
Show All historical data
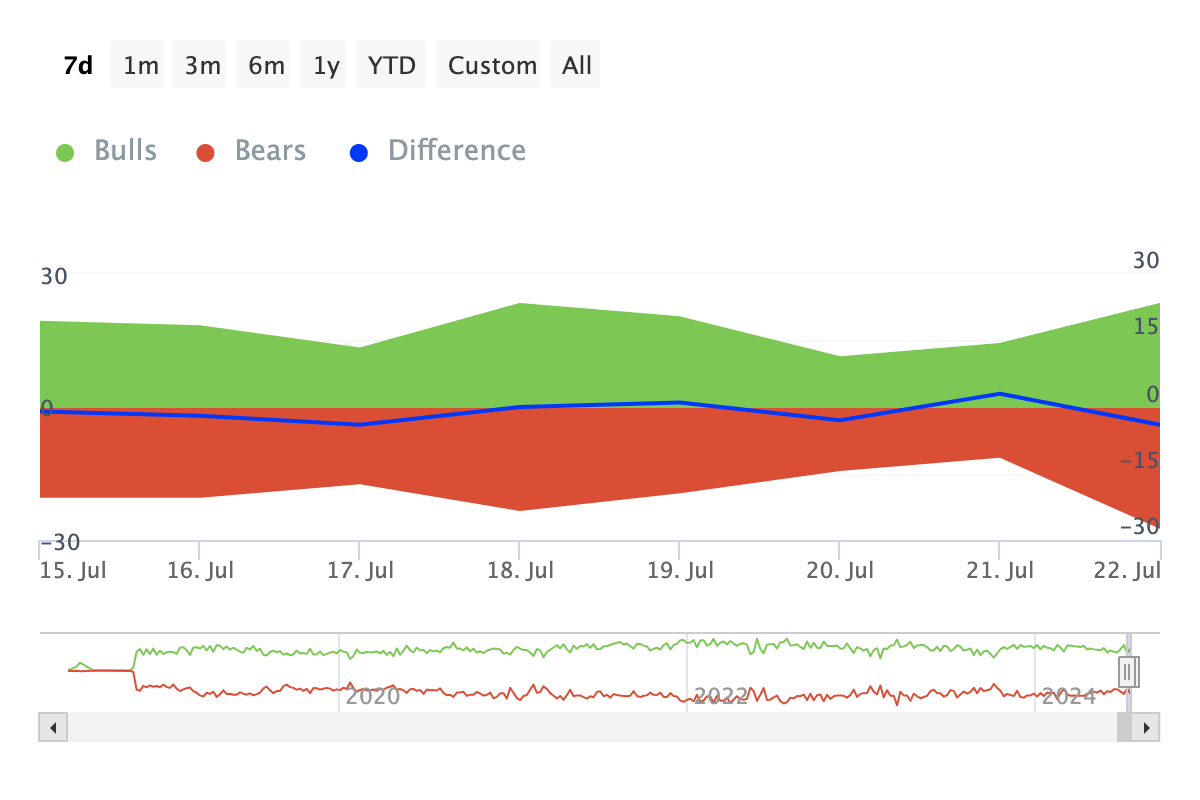click(577, 66)
